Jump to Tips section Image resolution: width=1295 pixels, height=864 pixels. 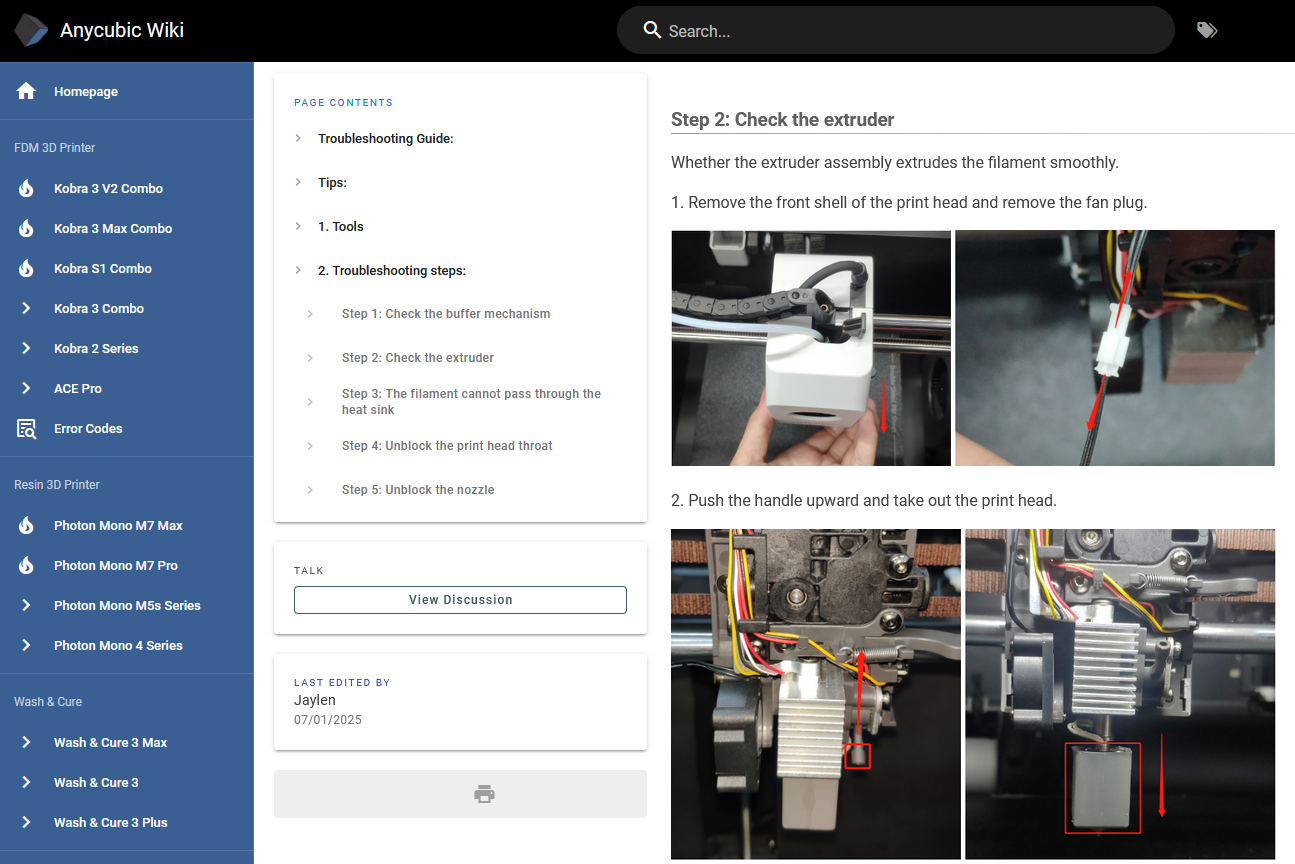coord(332,183)
